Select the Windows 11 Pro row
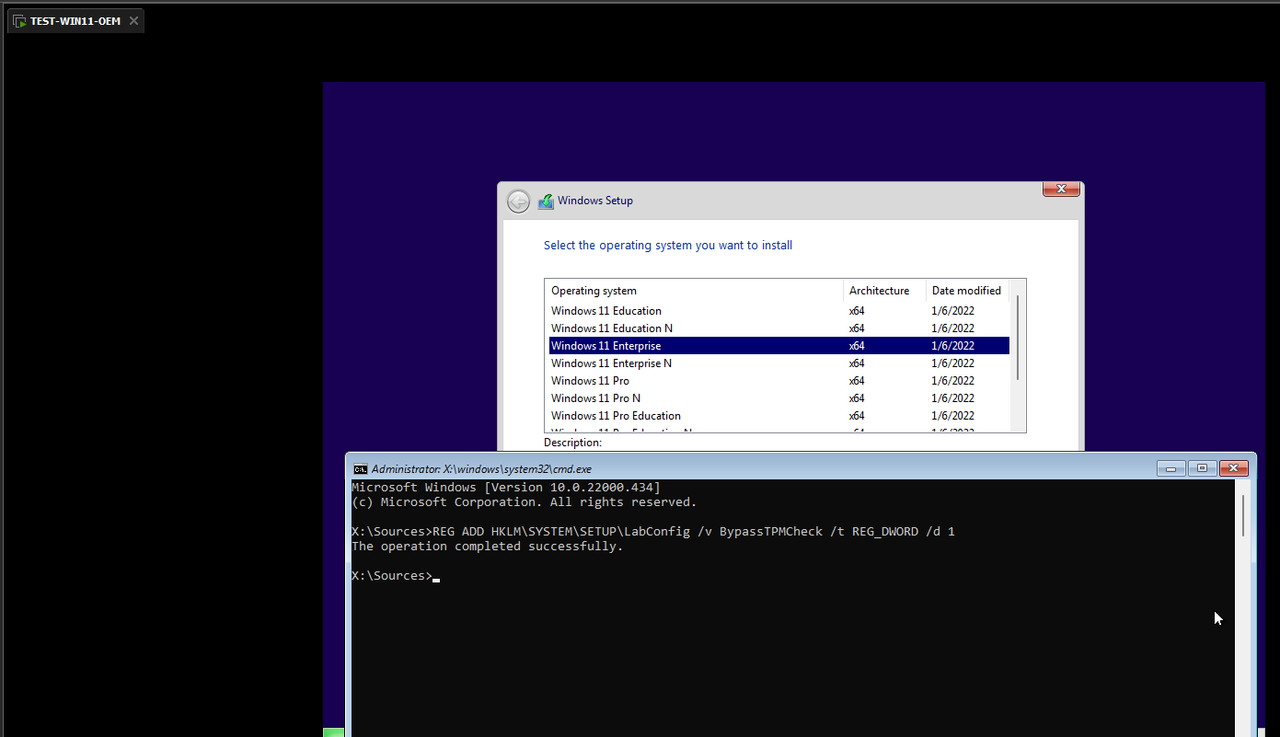Screen dimensions: 1280x737 point(779,381)
